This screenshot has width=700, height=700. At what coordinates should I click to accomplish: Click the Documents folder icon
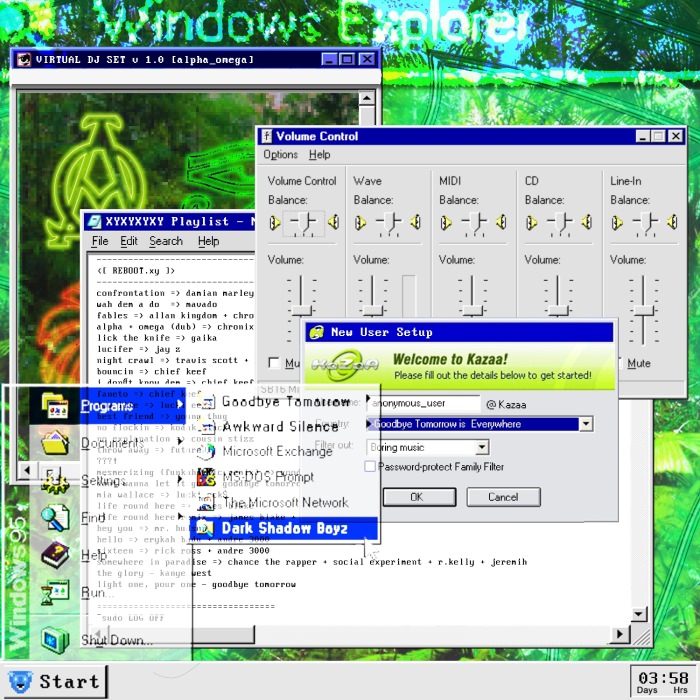pyautogui.click(x=54, y=442)
